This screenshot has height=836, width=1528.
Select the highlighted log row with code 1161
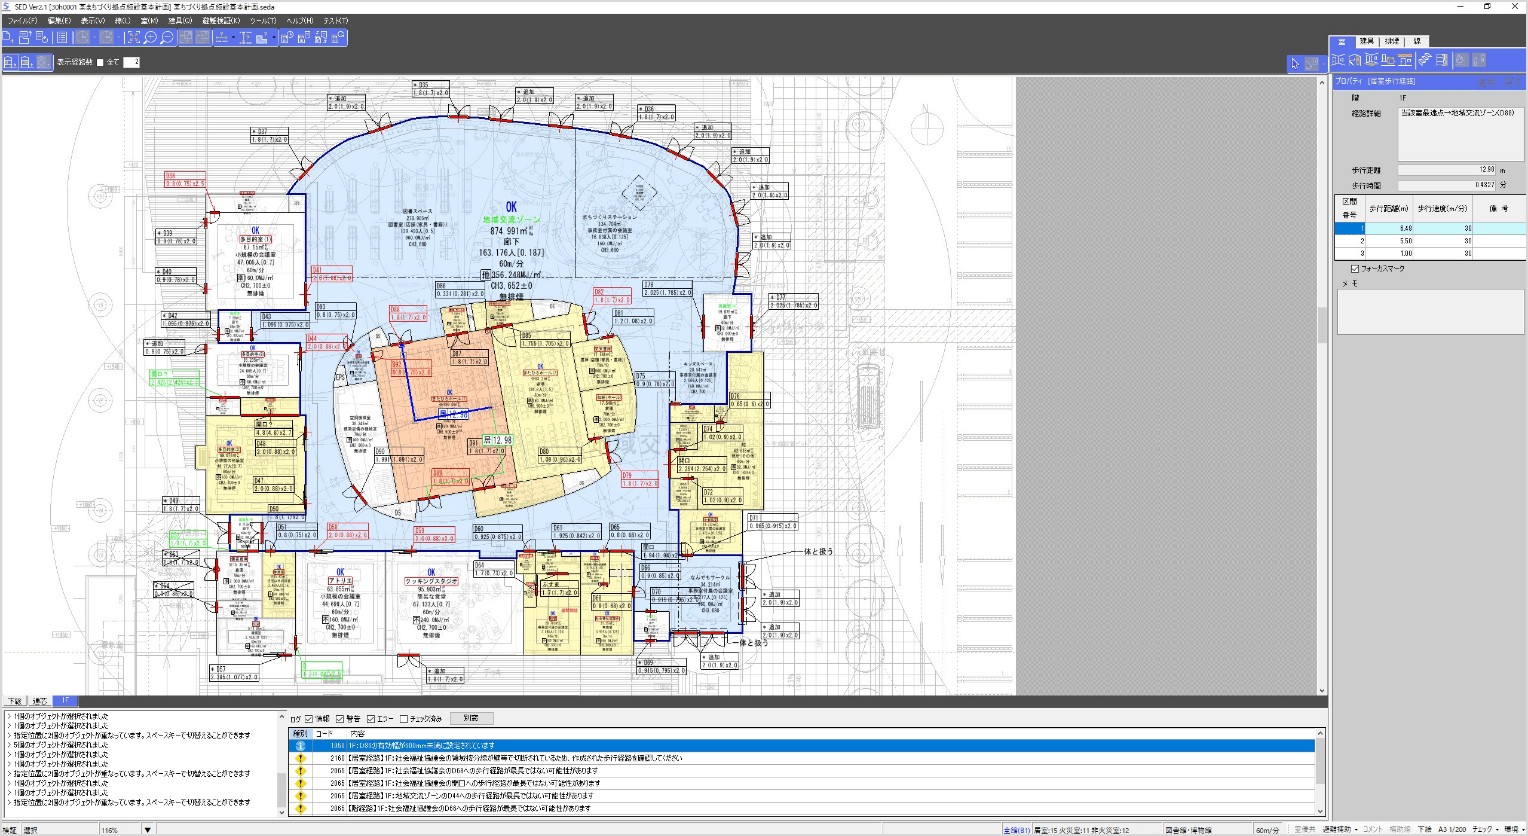tap(802, 745)
